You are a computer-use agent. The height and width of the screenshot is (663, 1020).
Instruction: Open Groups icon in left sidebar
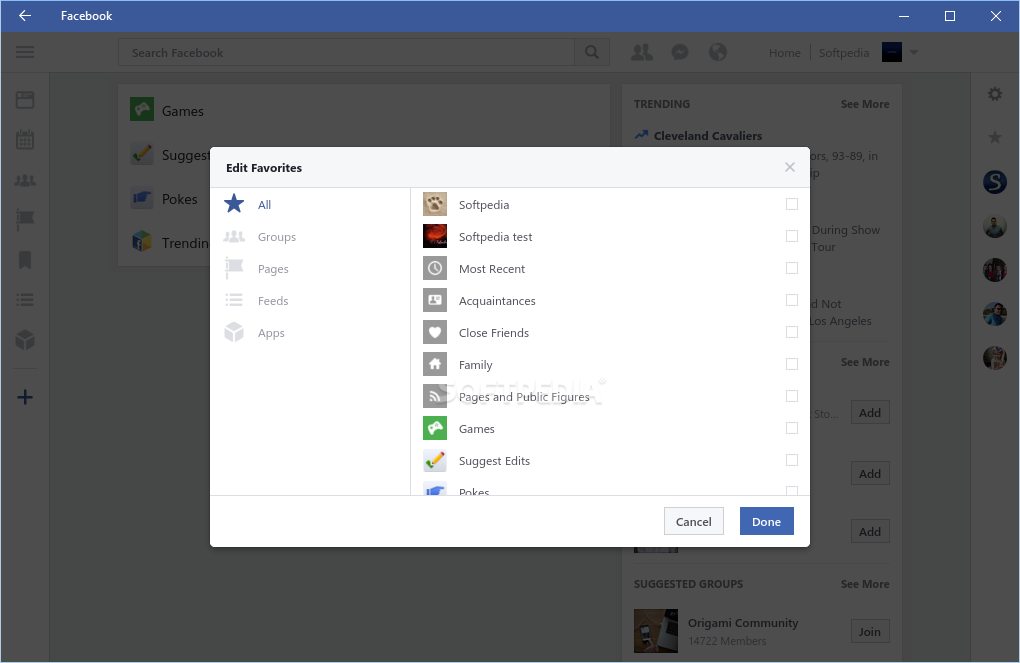25,180
